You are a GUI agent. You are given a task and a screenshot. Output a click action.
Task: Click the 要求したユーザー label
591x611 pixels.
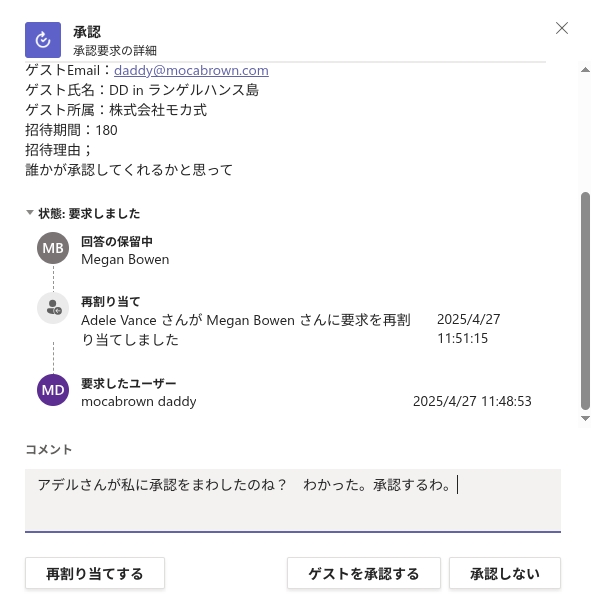[x=129, y=383]
